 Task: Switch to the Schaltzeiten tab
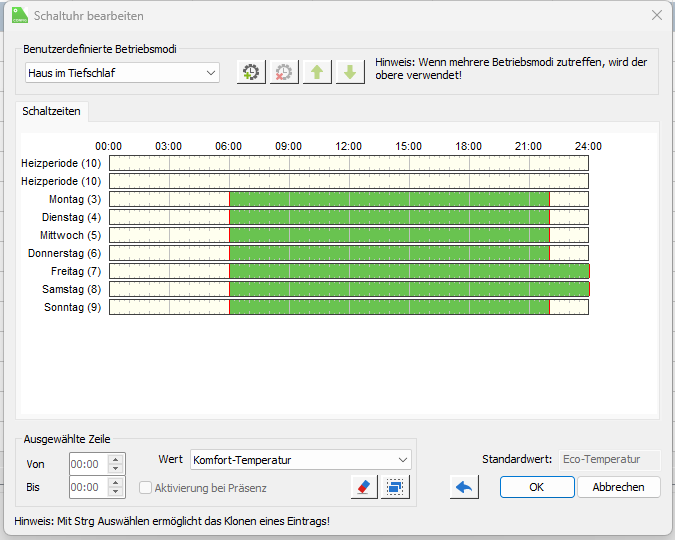52,111
